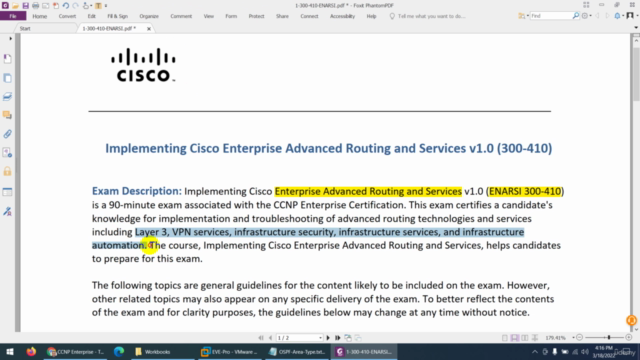Open the Fields panel icon in left sidebar
The height and width of the screenshot is (360, 640).
[x=7, y=192]
